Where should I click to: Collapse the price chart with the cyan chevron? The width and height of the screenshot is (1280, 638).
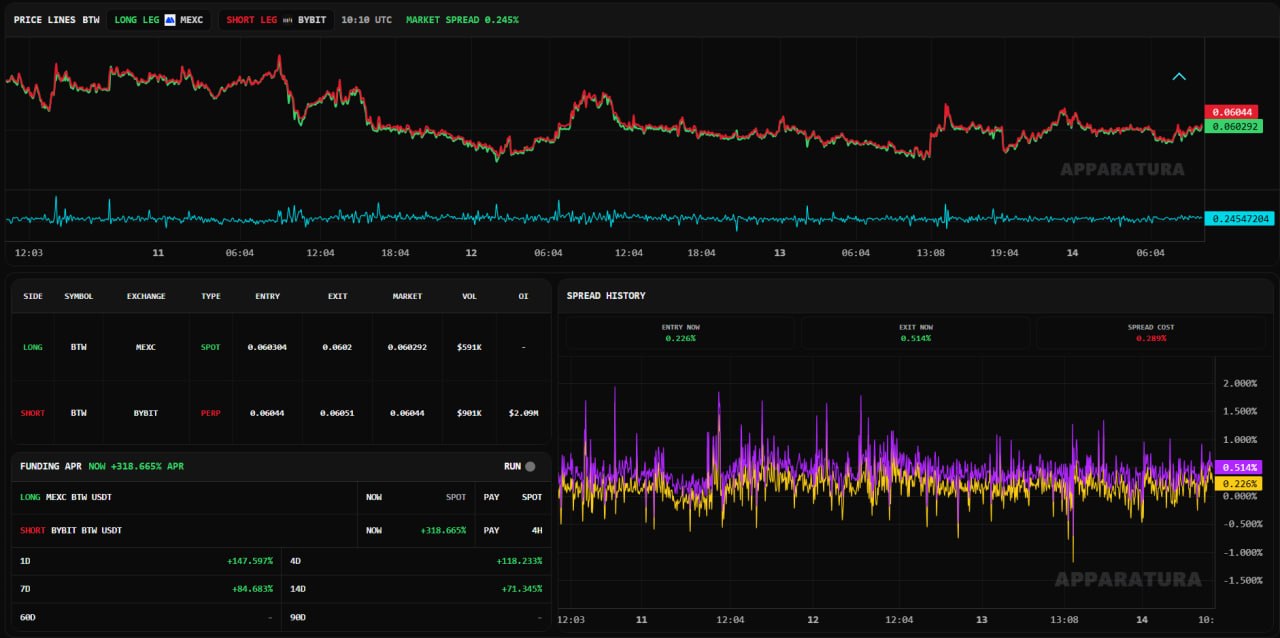(x=1179, y=76)
